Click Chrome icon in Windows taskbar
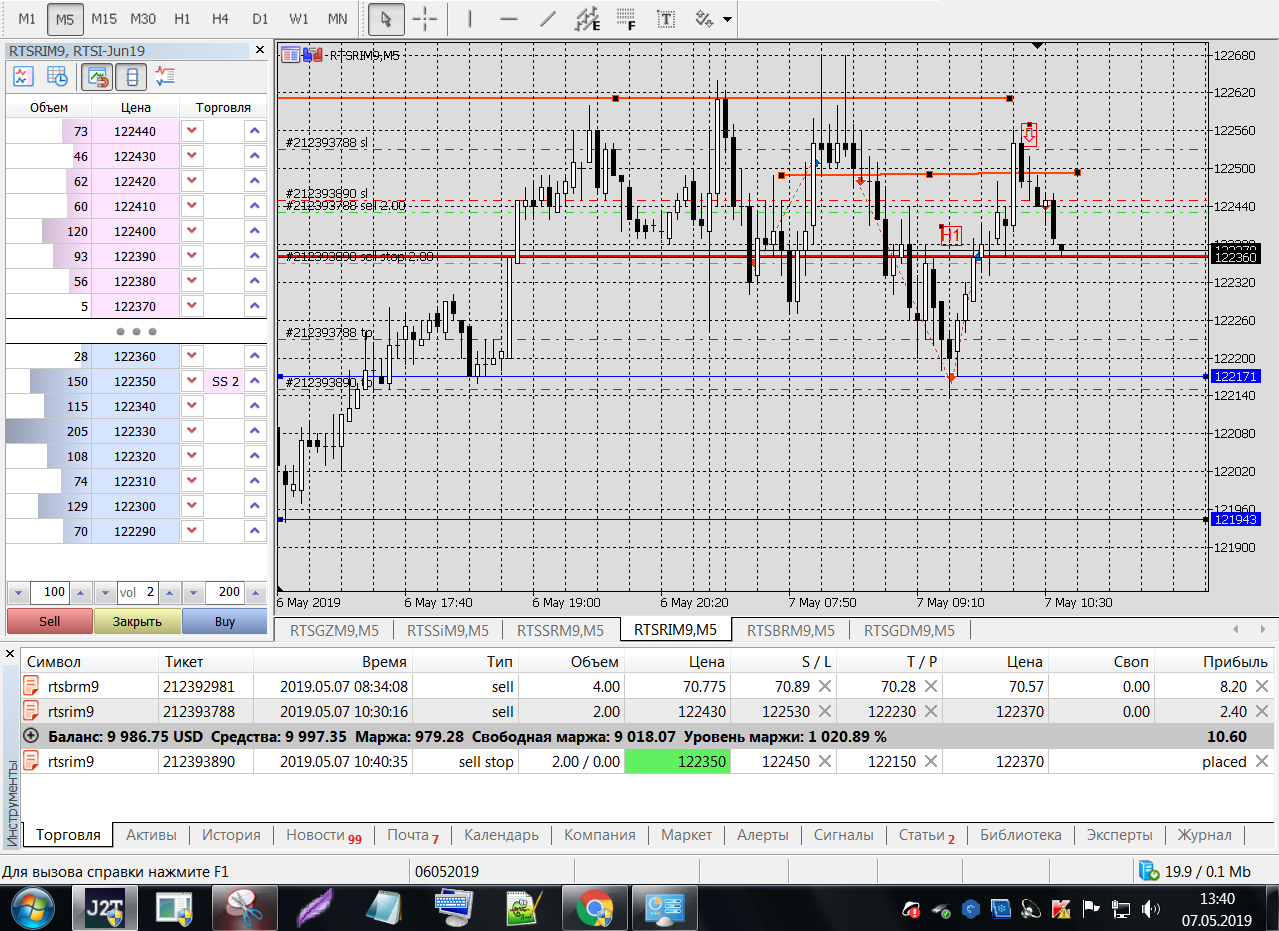 (594, 909)
